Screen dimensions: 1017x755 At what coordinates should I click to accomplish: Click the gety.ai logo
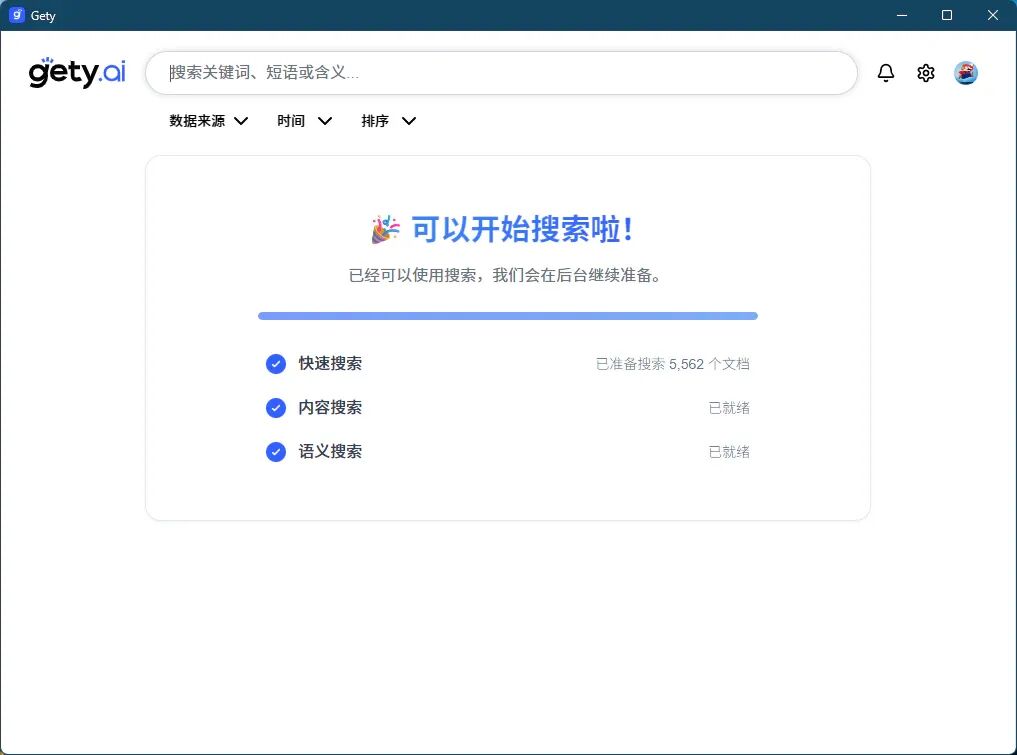coord(77,72)
